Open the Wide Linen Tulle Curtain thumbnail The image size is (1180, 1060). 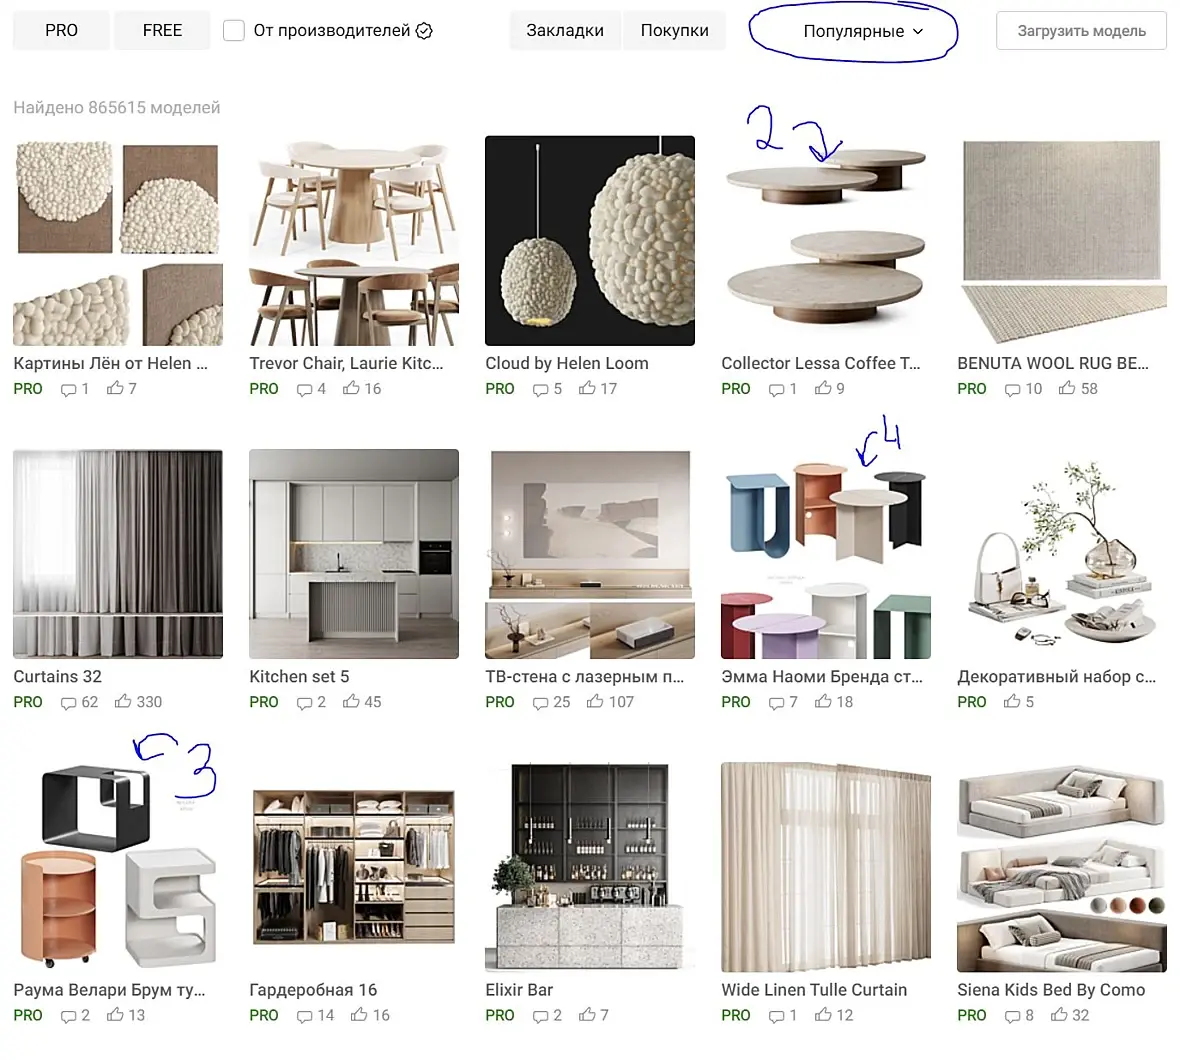pos(826,867)
